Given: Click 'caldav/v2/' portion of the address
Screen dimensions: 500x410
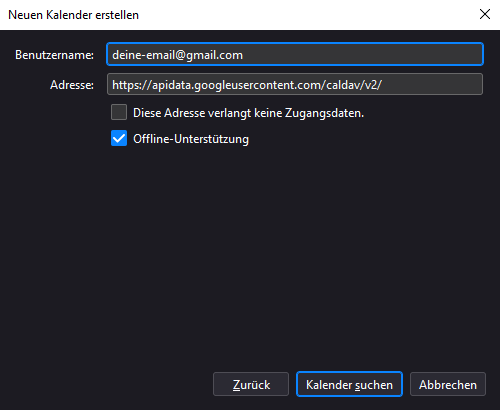Looking at the screenshot, I should [354, 85].
